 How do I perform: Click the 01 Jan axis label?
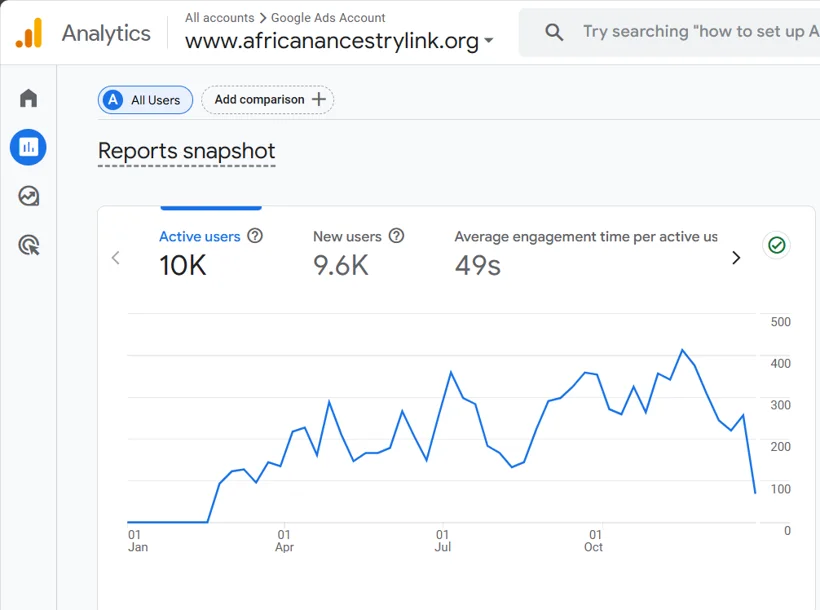point(138,541)
